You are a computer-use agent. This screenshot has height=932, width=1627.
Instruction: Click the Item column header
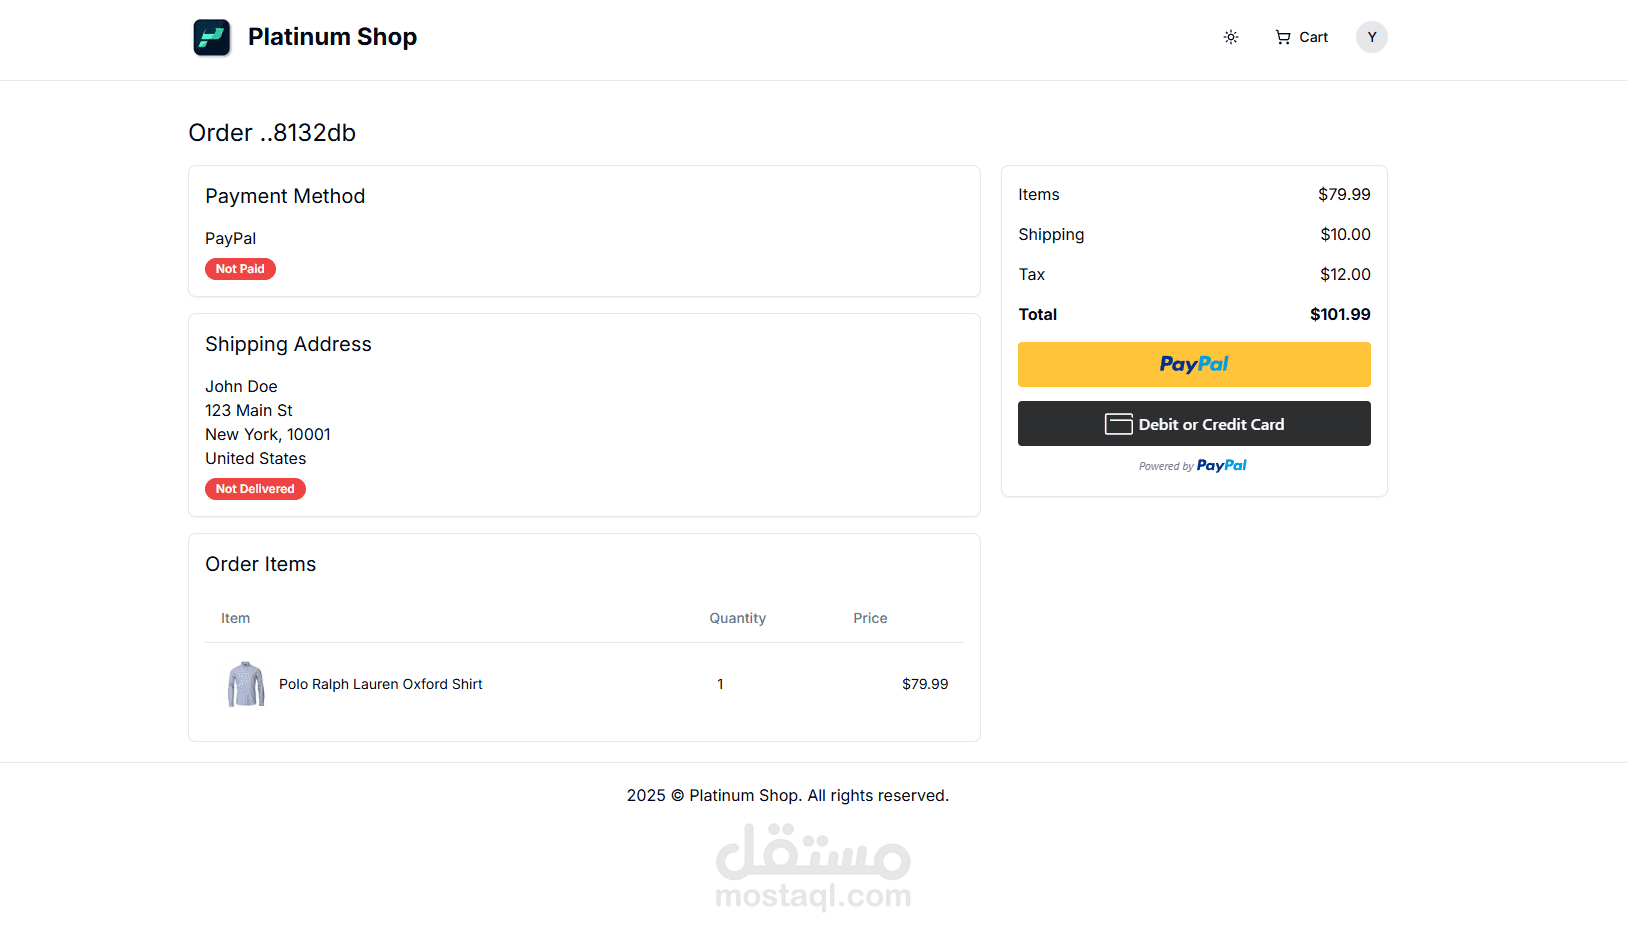coord(236,618)
